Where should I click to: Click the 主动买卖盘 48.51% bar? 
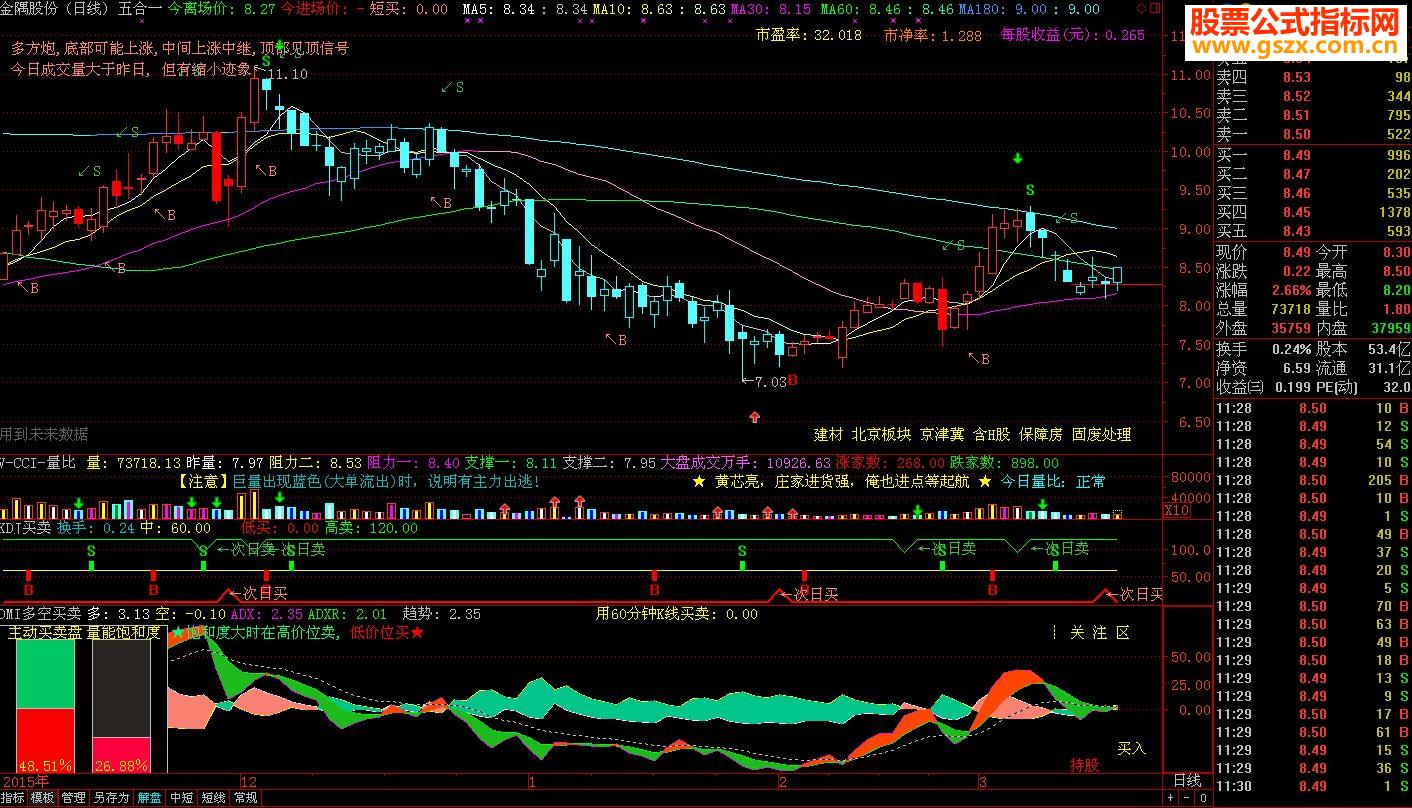(45, 706)
